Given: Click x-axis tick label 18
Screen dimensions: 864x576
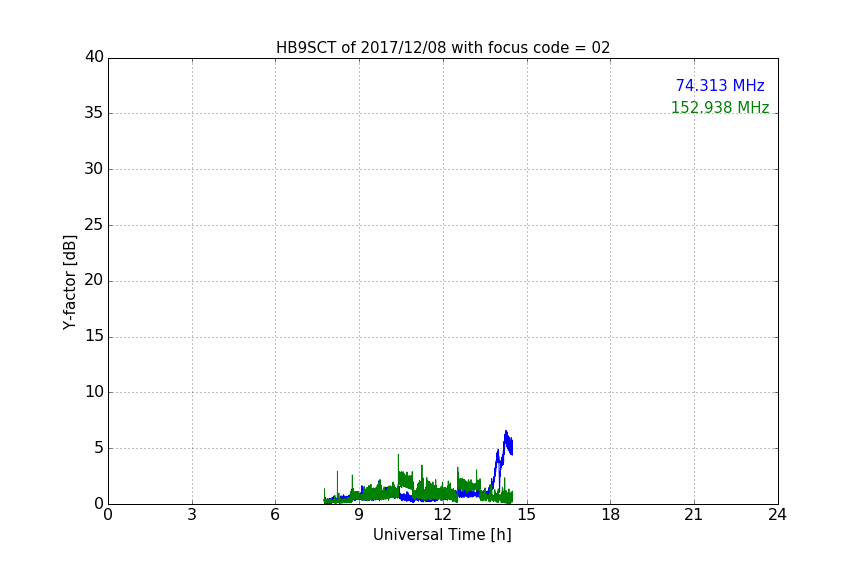Looking at the screenshot, I should click(611, 515).
